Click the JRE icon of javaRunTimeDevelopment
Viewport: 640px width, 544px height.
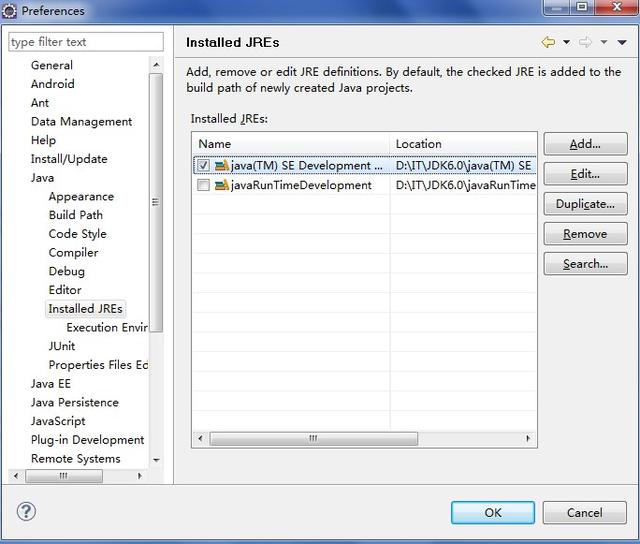(221, 185)
